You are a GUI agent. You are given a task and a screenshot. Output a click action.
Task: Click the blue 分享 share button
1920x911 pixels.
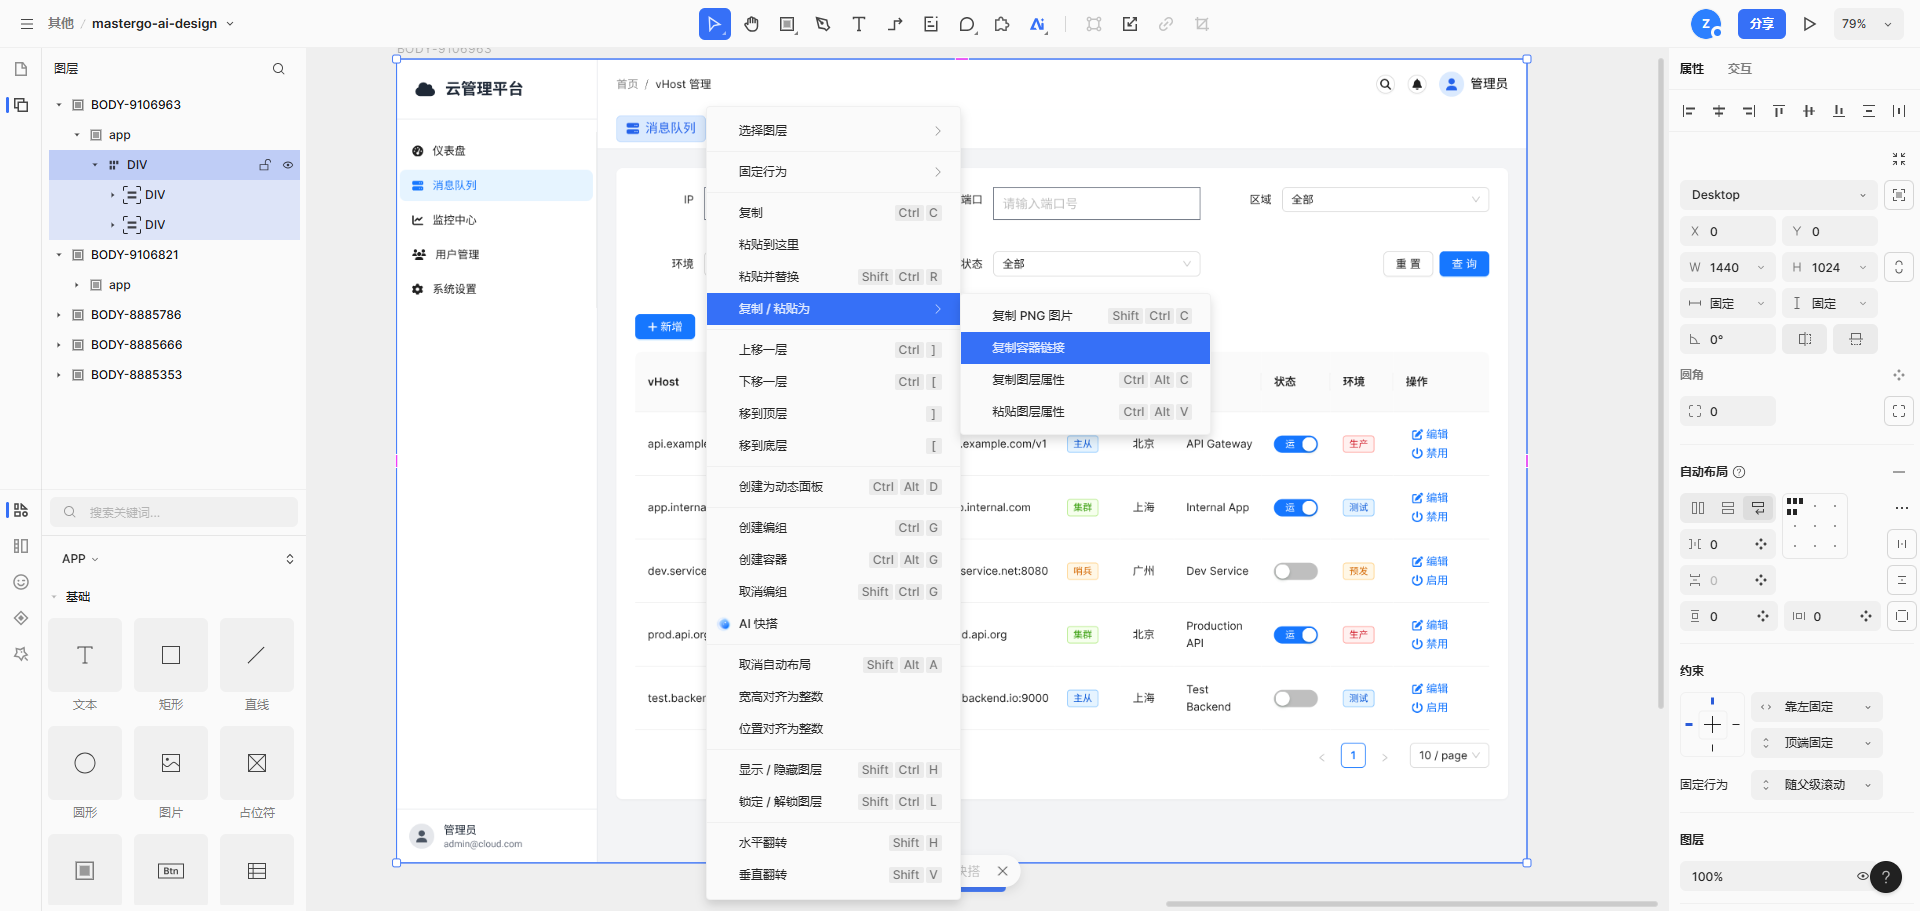(x=1762, y=23)
